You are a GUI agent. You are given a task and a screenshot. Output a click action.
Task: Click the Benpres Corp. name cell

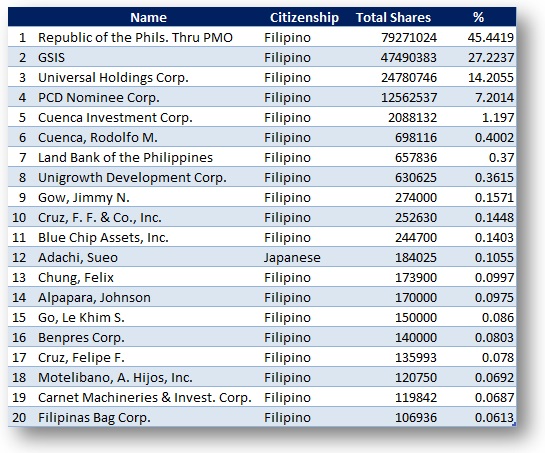click(x=81, y=338)
